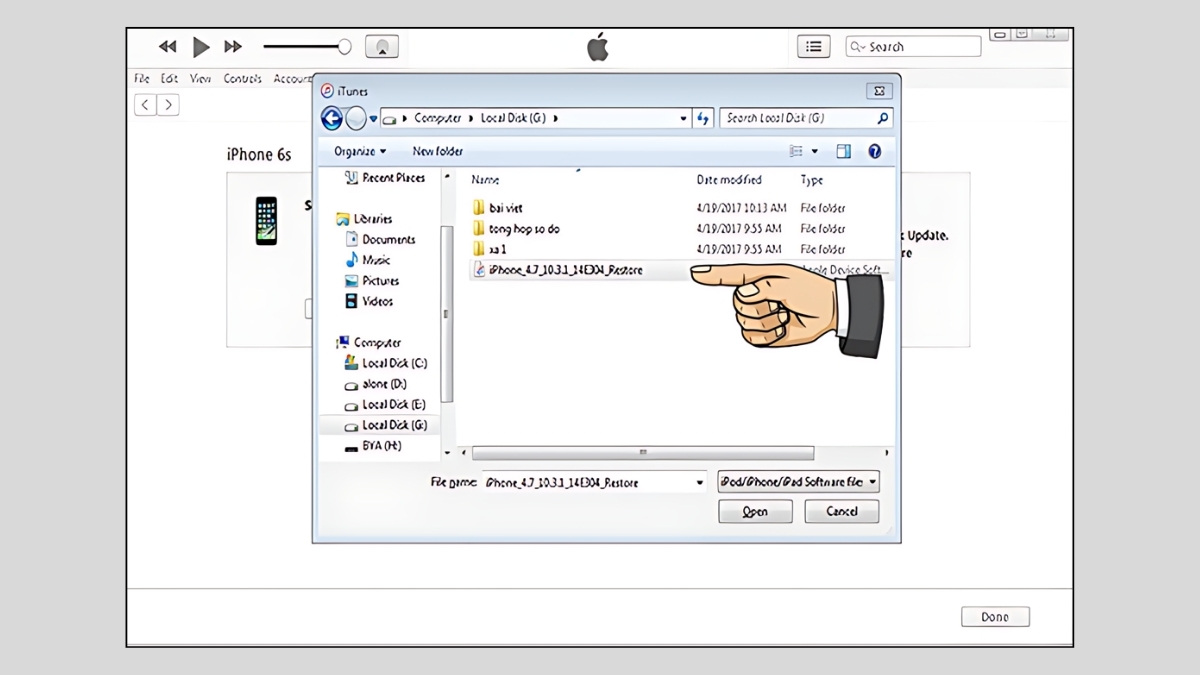Open recent locations dropdown arrow
The image size is (1200, 675).
(x=374, y=118)
